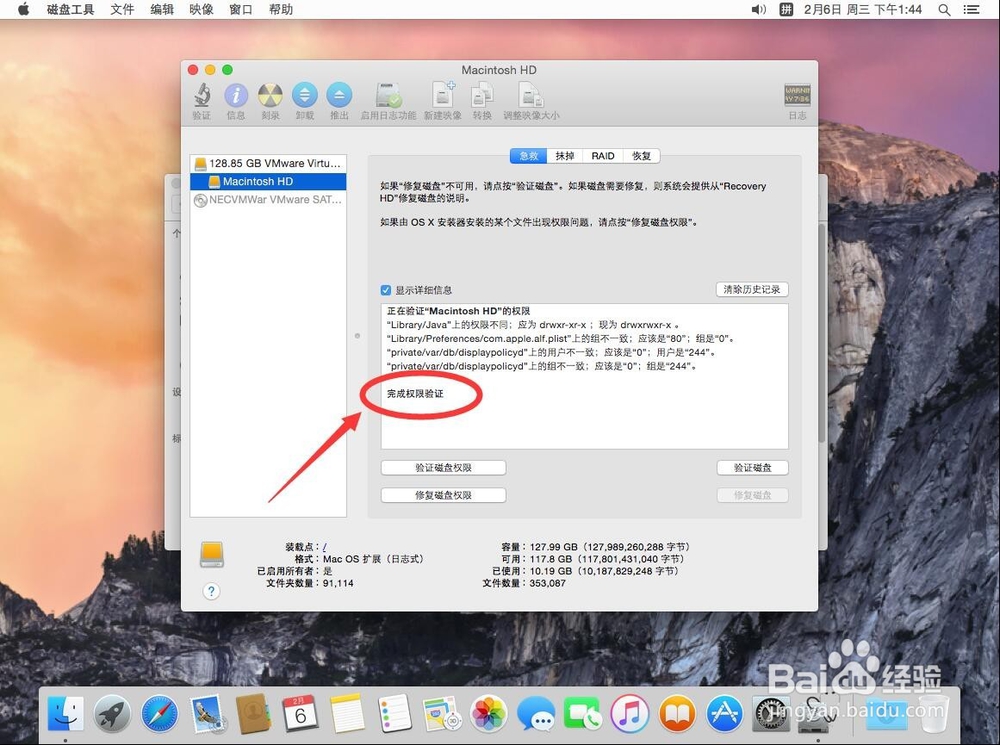Viewport: 1000px width, 745px height.
Task: Click the Library/Java permissions log line
Action: pos(533,325)
